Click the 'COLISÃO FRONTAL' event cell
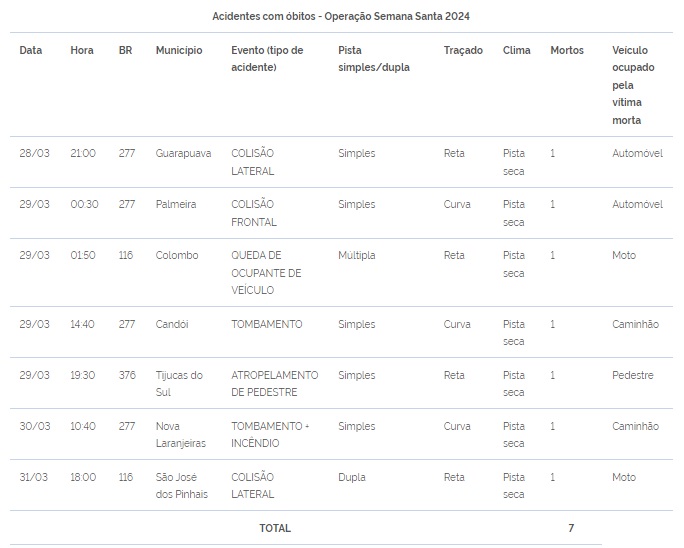This screenshot has height=548, width=684. coord(254,213)
